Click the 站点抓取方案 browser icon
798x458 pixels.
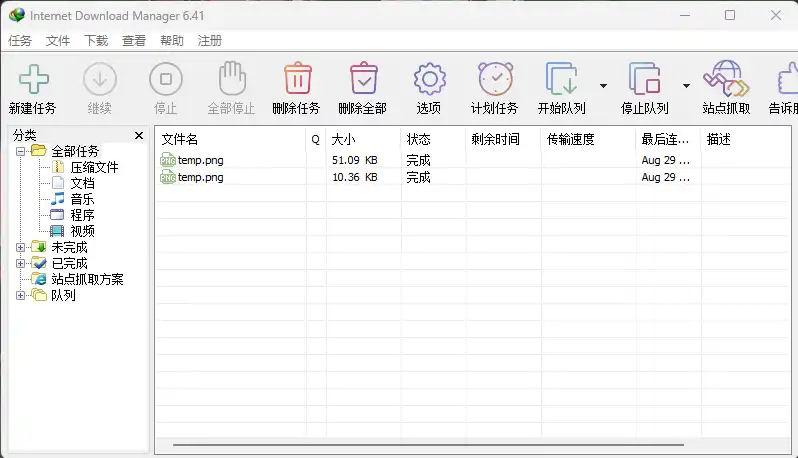(x=39, y=278)
